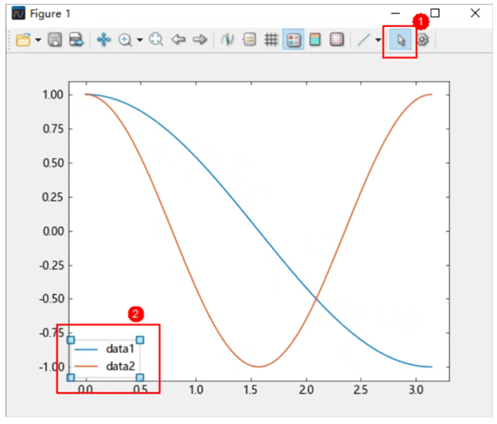
Task: Select the zoom magnifier tool
Action: click(x=125, y=40)
